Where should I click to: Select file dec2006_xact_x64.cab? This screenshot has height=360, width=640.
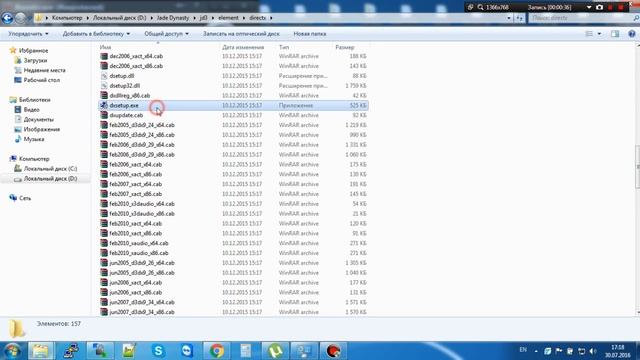coord(136,56)
